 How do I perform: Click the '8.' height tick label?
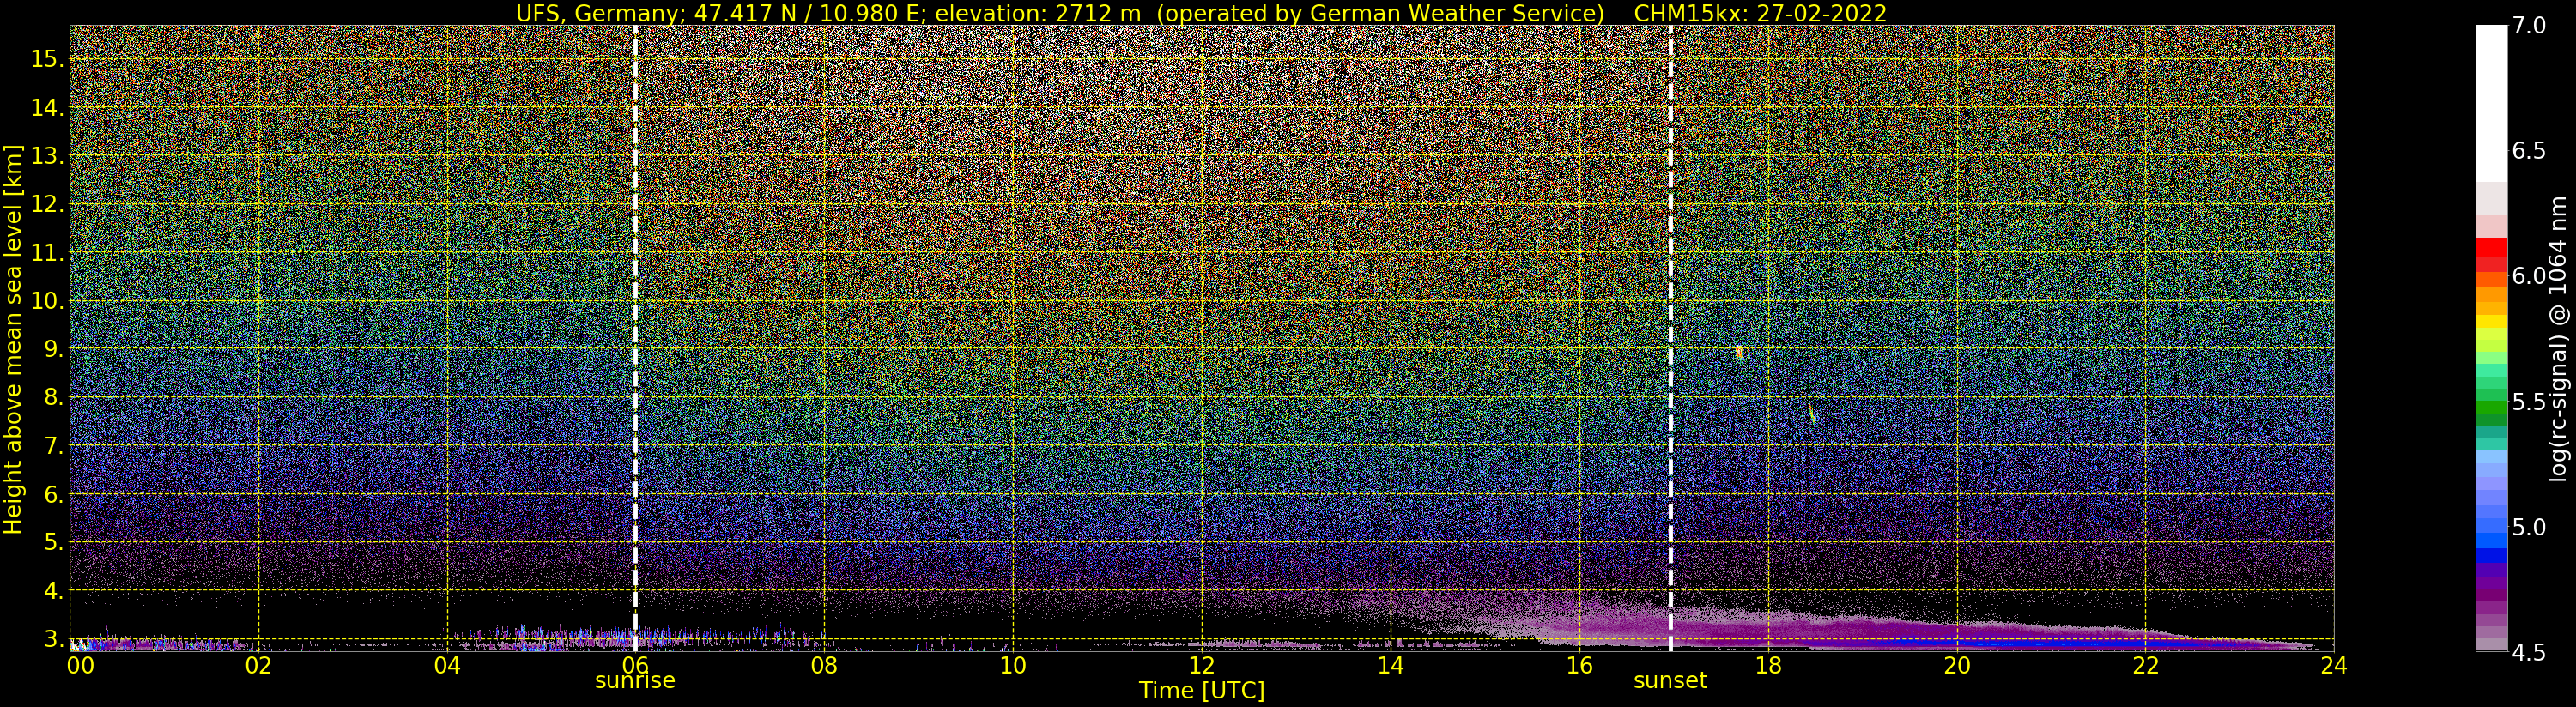(53, 397)
